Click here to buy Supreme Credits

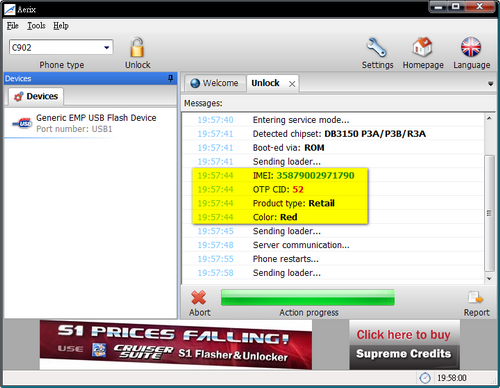pos(404,344)
